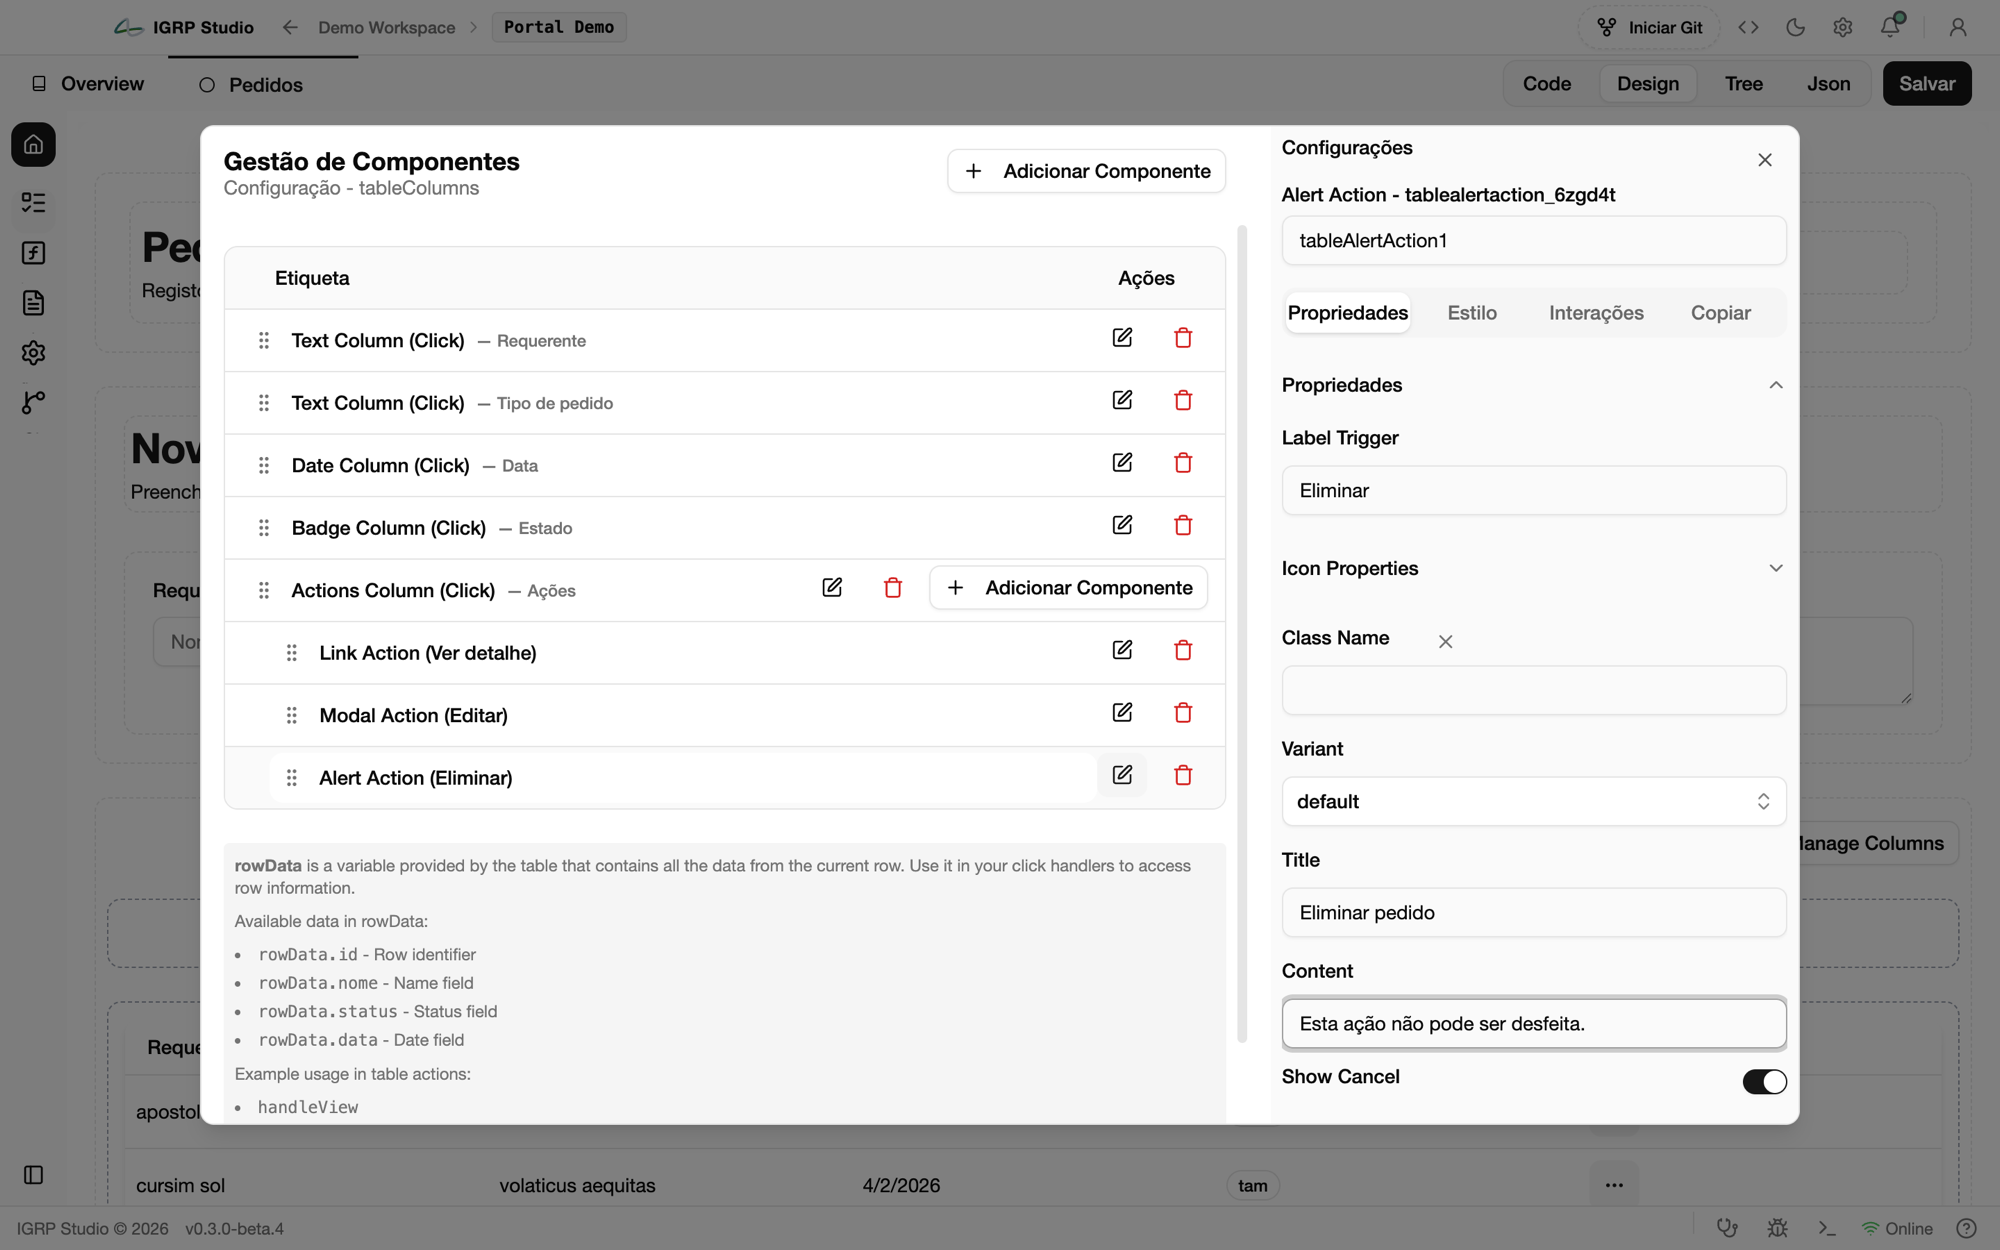Open notifications bell icon
The image size is (2000, 1250).
coord(1890,26)
